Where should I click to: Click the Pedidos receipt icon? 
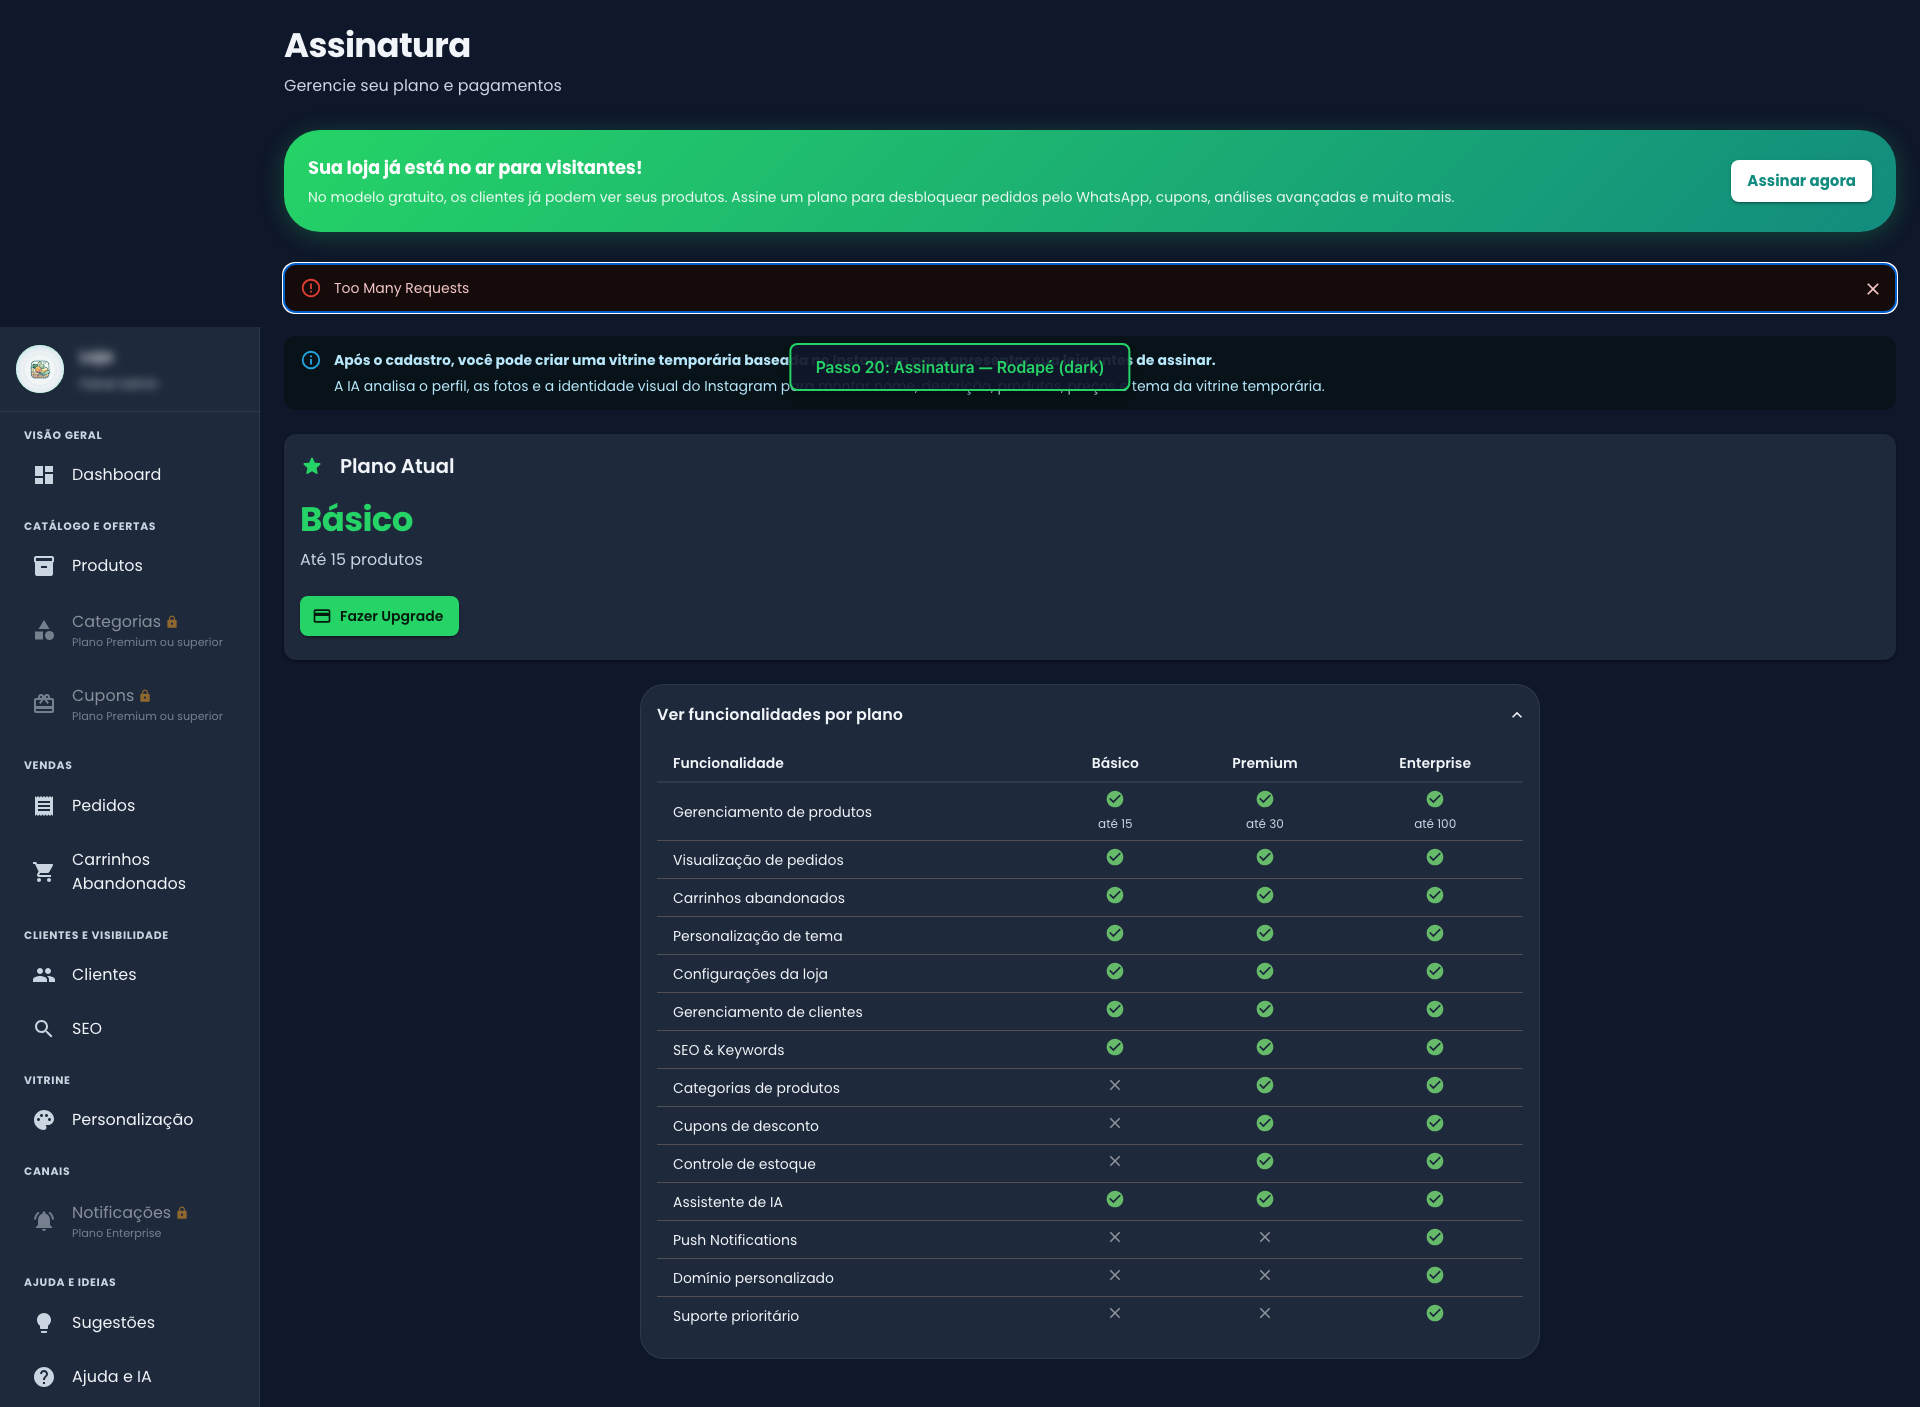coord(44,806)
